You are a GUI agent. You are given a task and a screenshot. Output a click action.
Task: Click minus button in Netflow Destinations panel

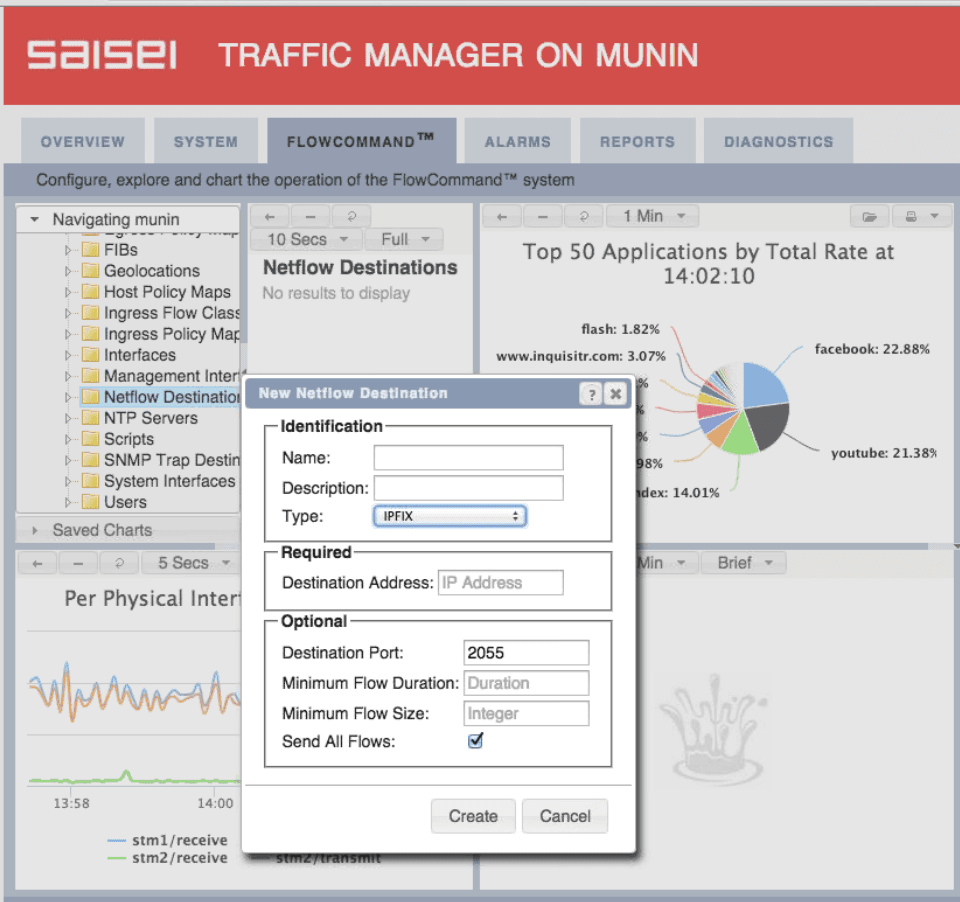(x=310, y=217)
